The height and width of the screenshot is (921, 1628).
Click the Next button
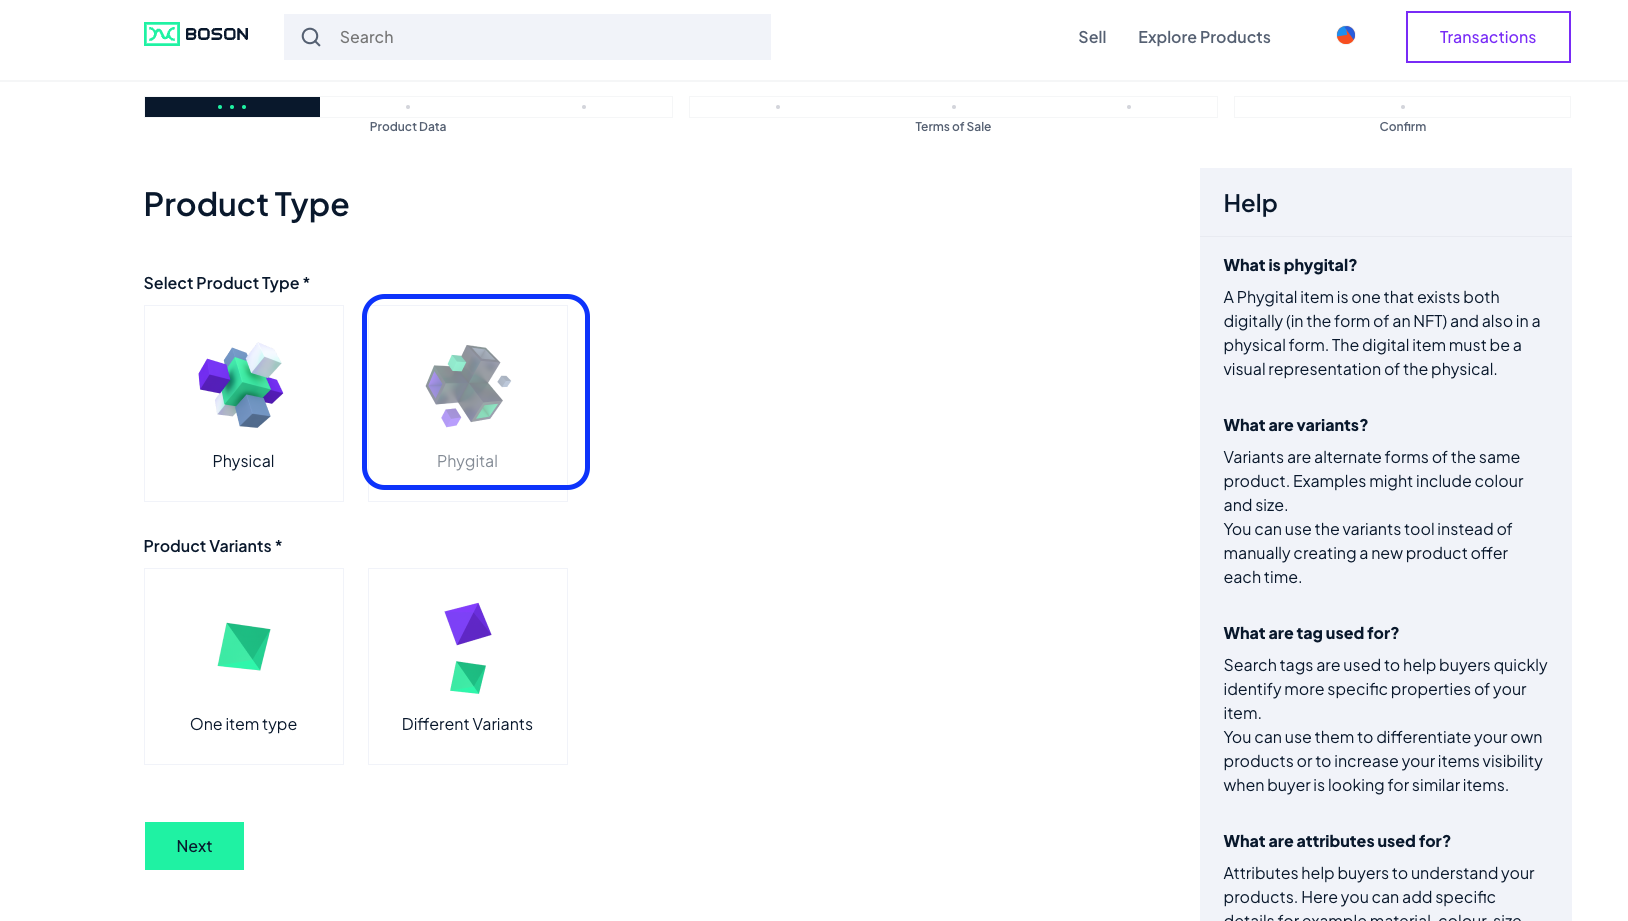pyautogui.click(x=194, y=845)
